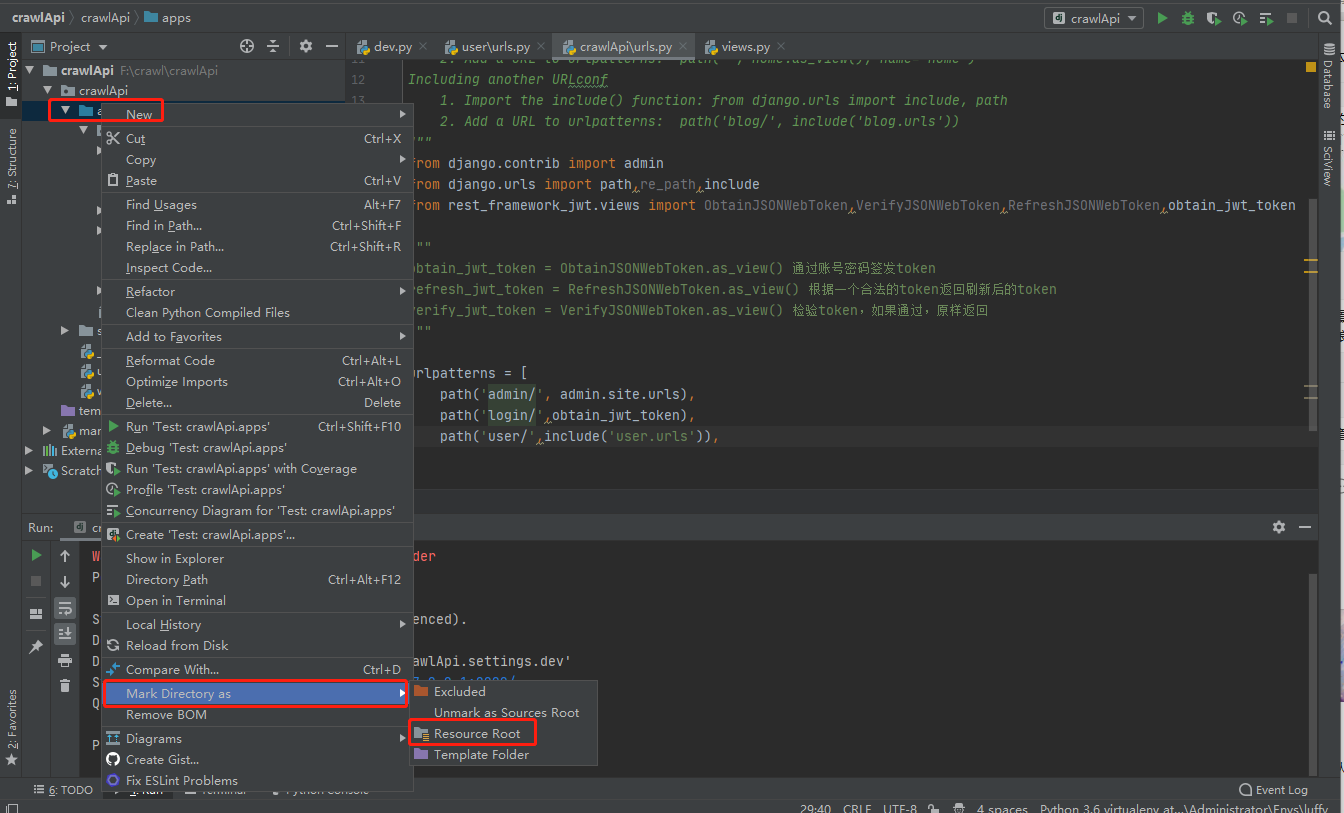
Task: Toggle scroll-to-end in Run console
Action: tap(65, 634)
